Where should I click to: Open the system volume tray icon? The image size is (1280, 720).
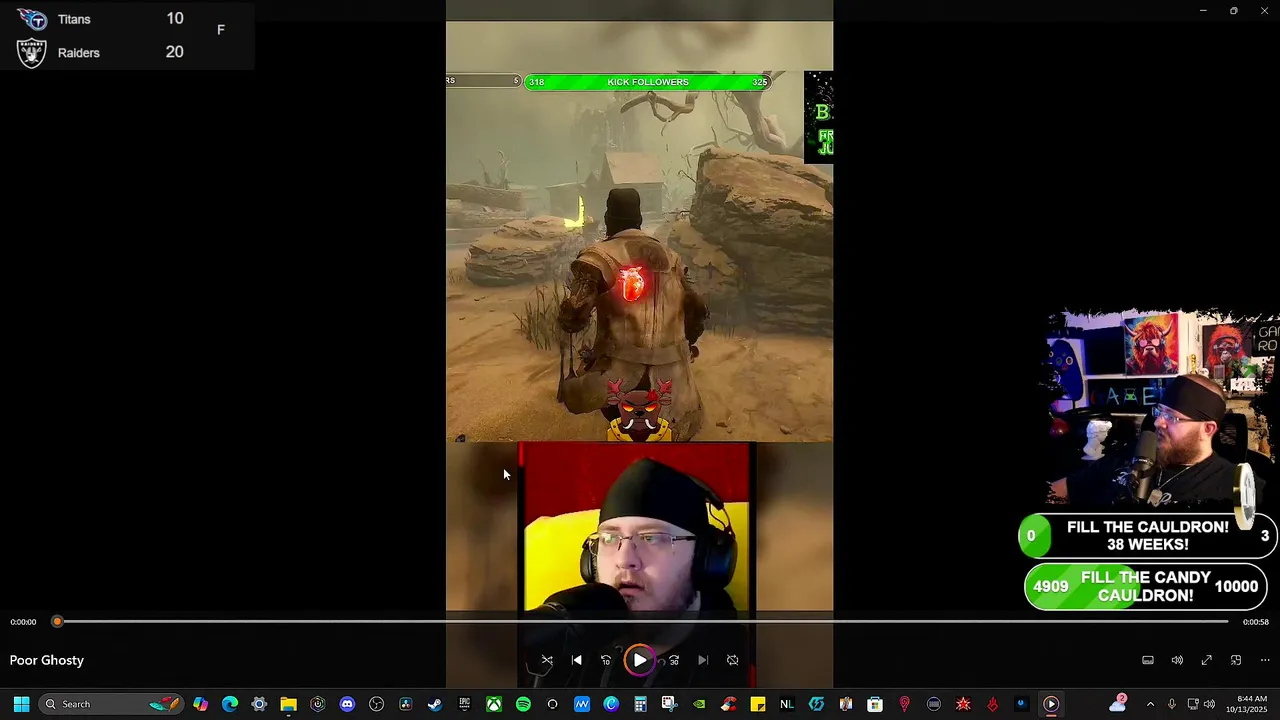coord(1209,704)
